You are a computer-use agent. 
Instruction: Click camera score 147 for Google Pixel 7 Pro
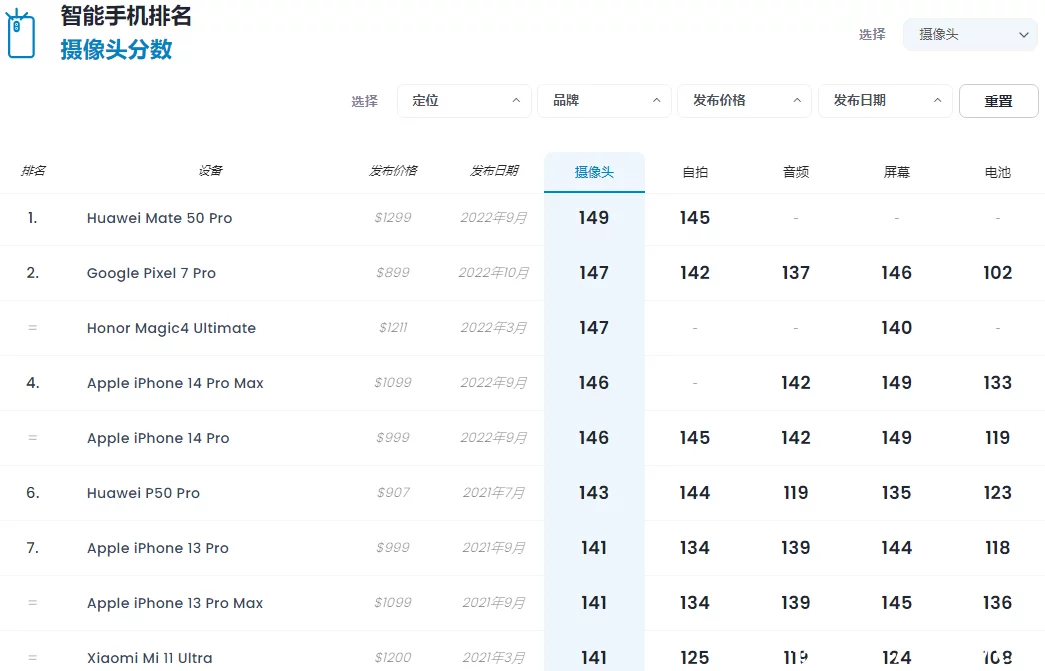594,273
